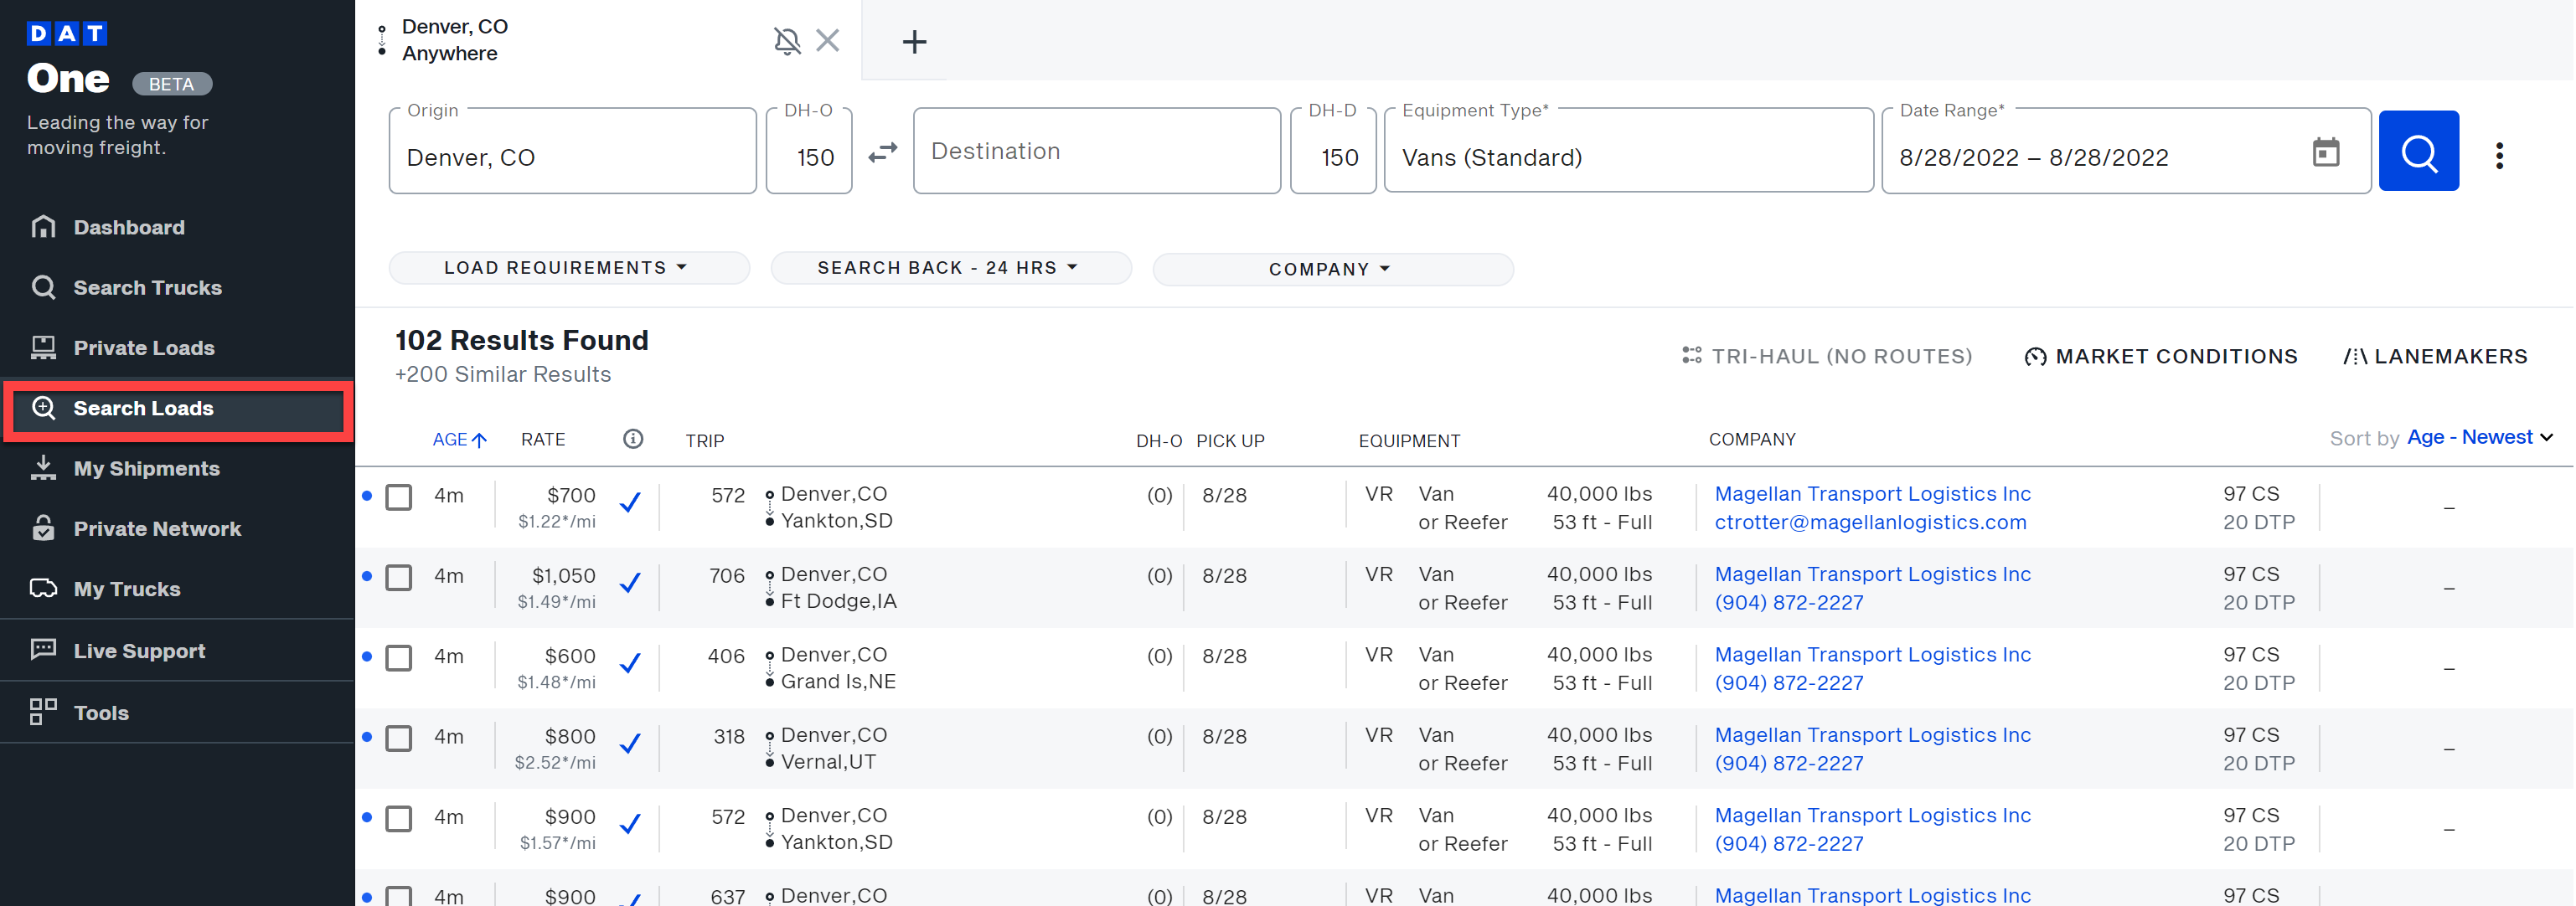Open My Trucks panel
This screenshot has width=2576, height=906.
tap(126, 589)
